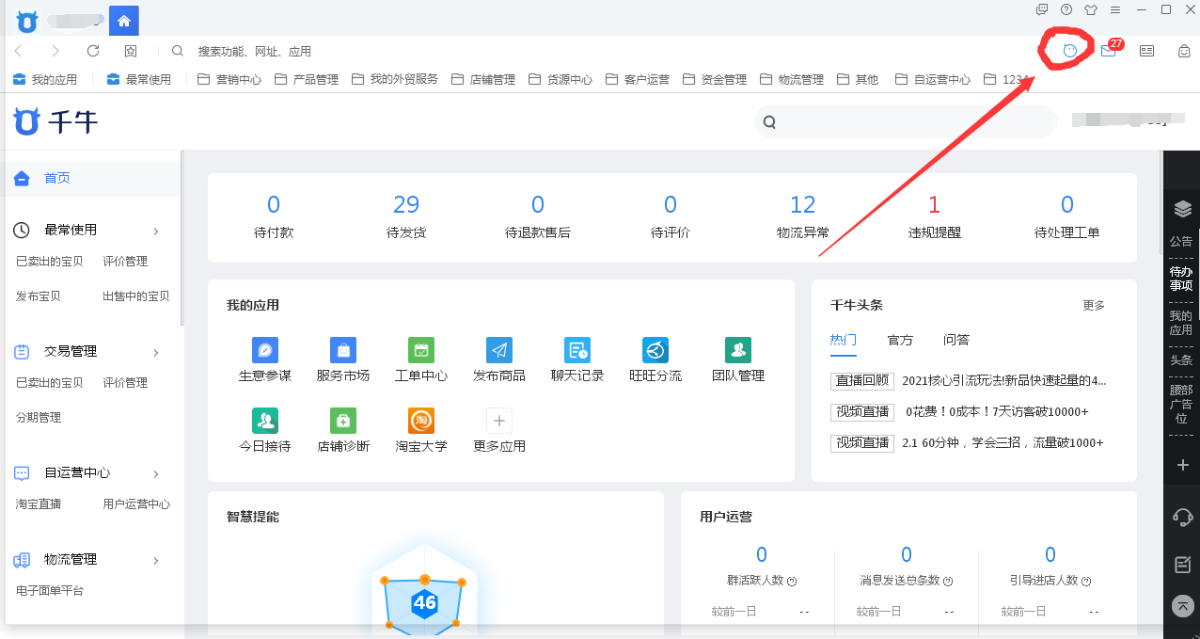This screenshot has width=1200, height=639.
Task: Open the 资金管理 bookmark folder
Action: click(x=715, y=79)
